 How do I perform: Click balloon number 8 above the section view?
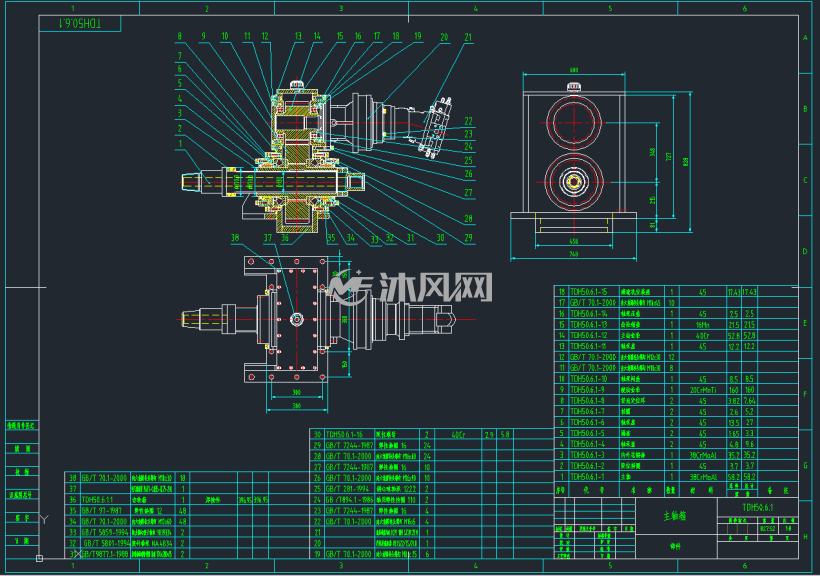point(179,36)
